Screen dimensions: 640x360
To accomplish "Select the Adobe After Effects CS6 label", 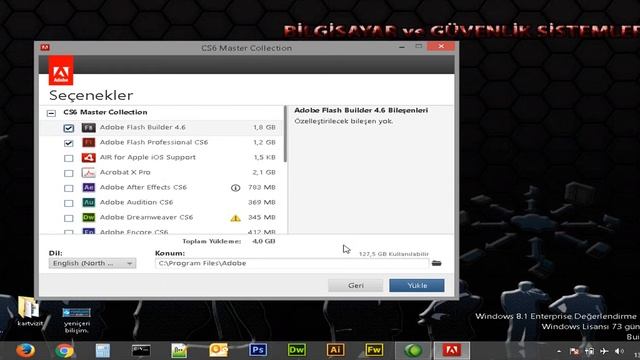I will click(143, 187).
